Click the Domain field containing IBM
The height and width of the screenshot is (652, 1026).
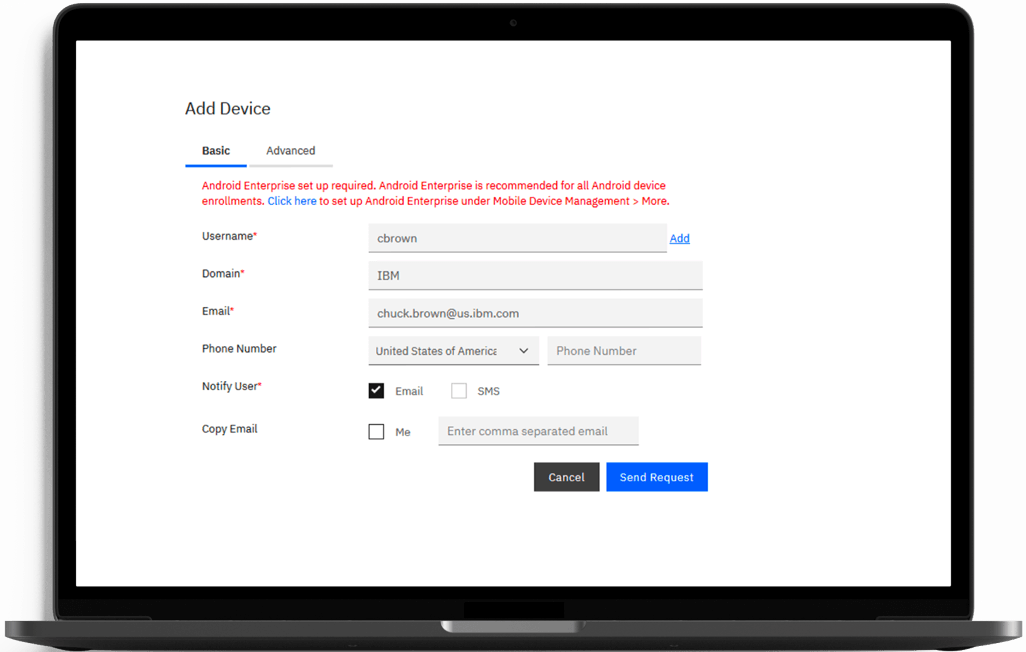click(535, 276)
